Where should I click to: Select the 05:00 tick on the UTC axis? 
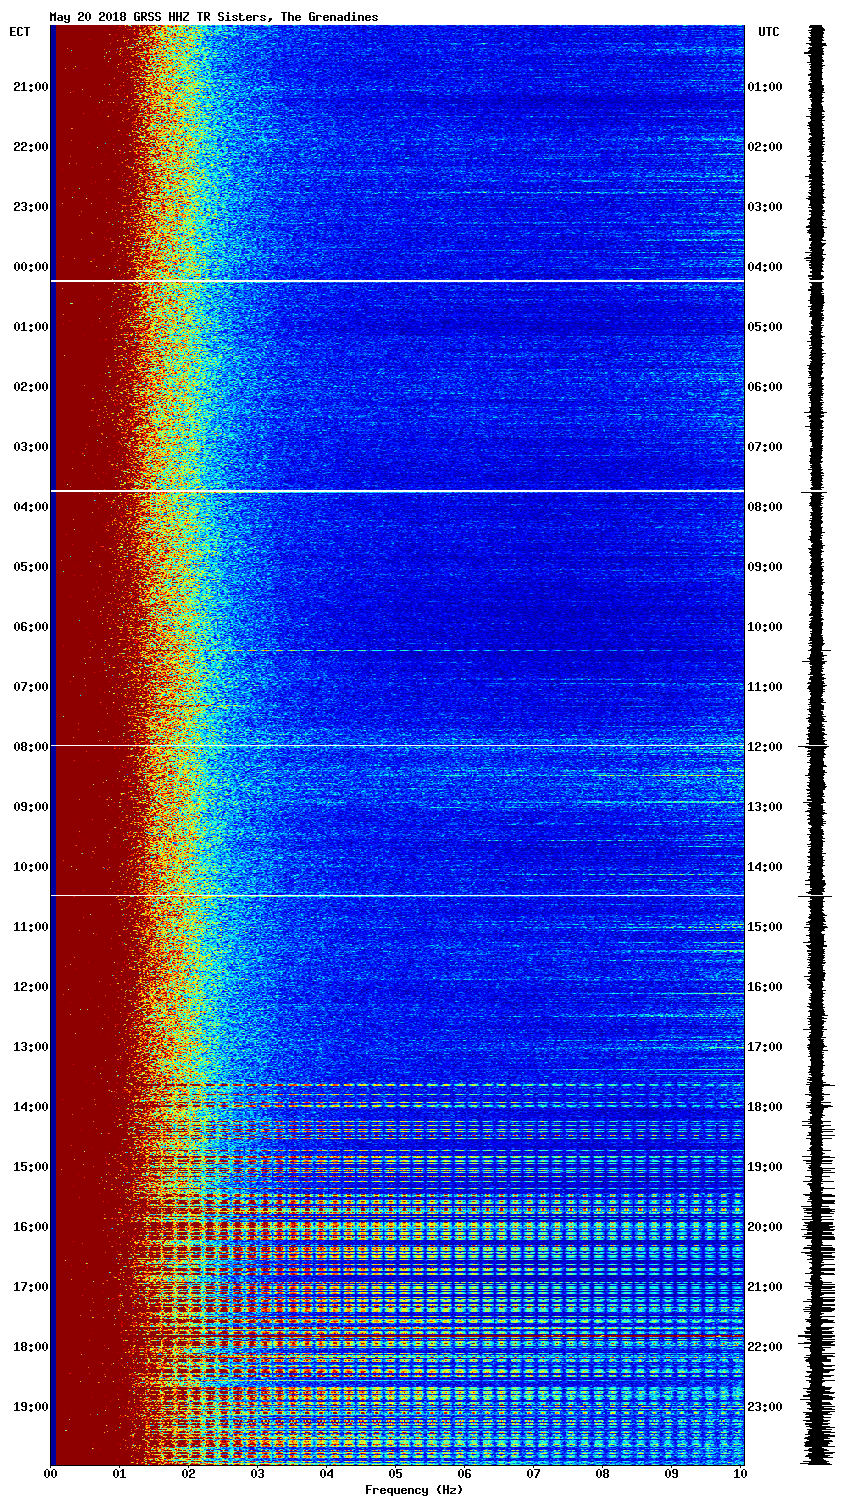point(765,327)
